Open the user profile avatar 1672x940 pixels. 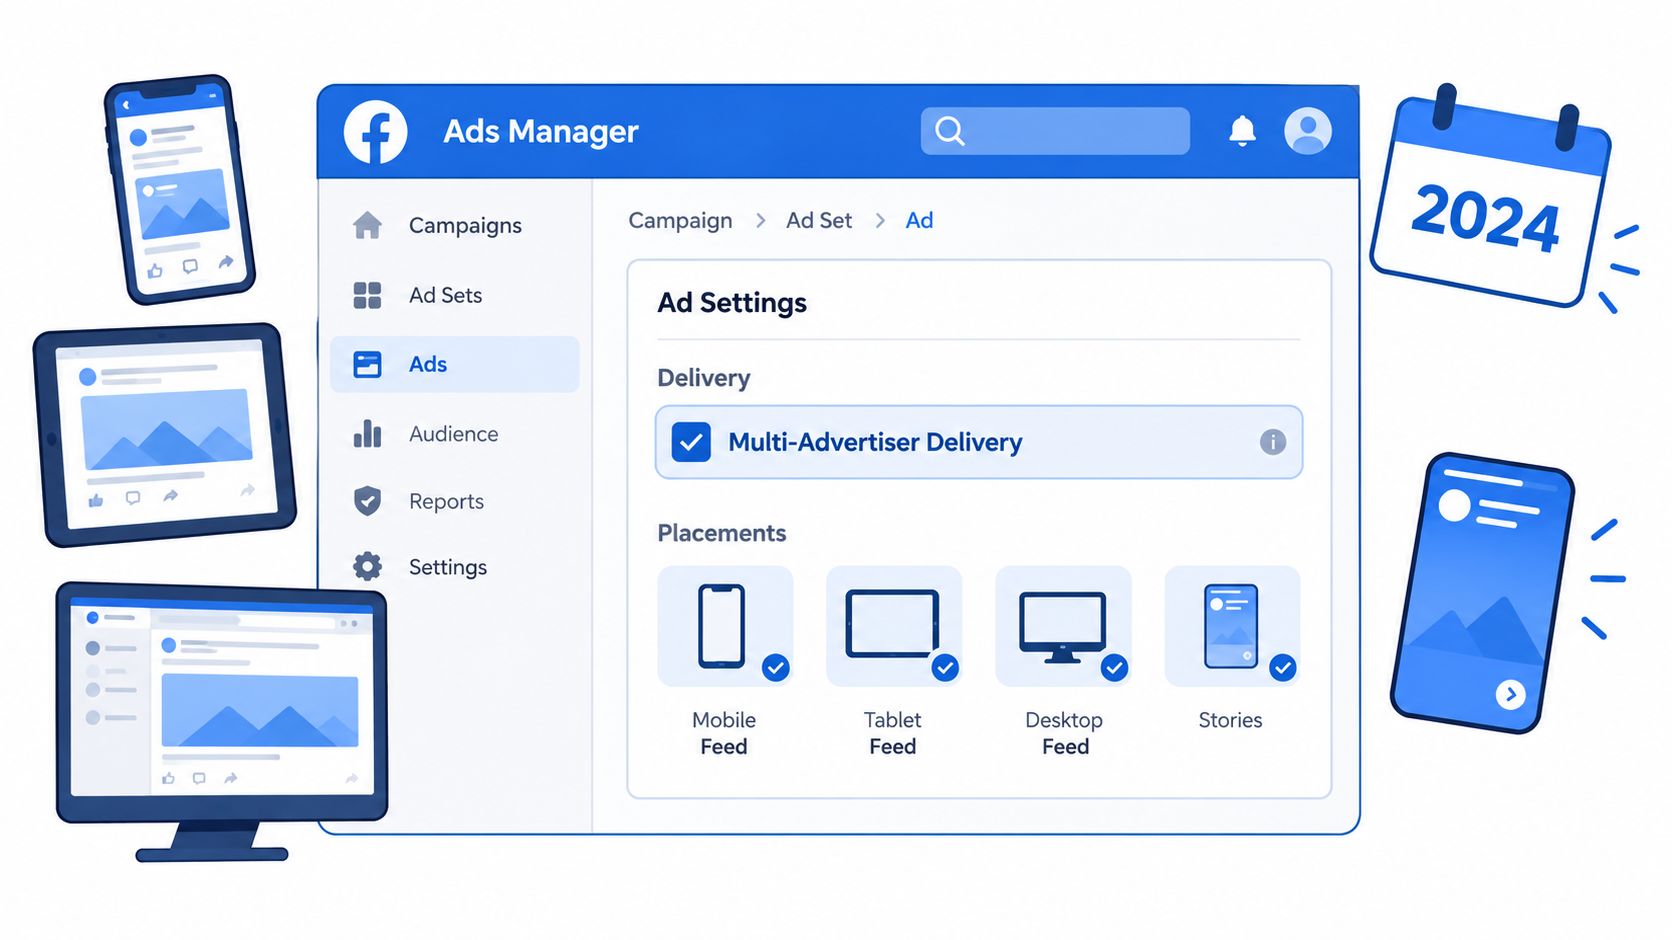click(1308, 131)
